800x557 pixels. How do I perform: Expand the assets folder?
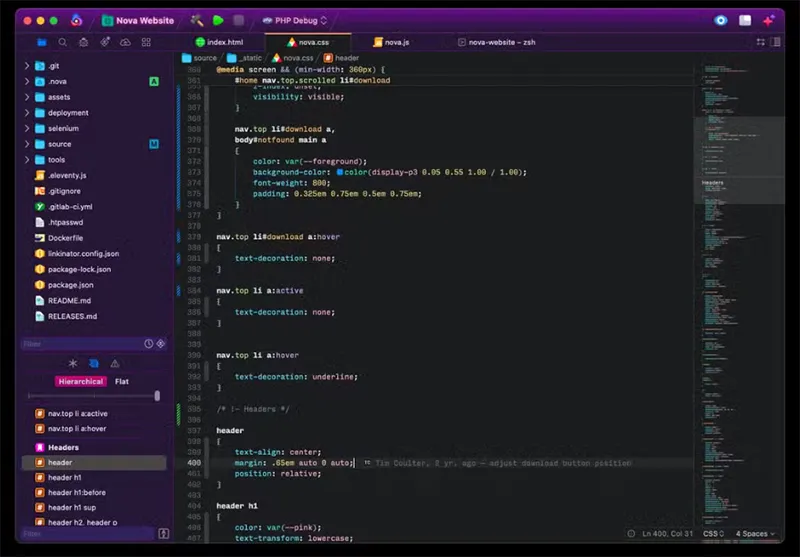[27, 97]
